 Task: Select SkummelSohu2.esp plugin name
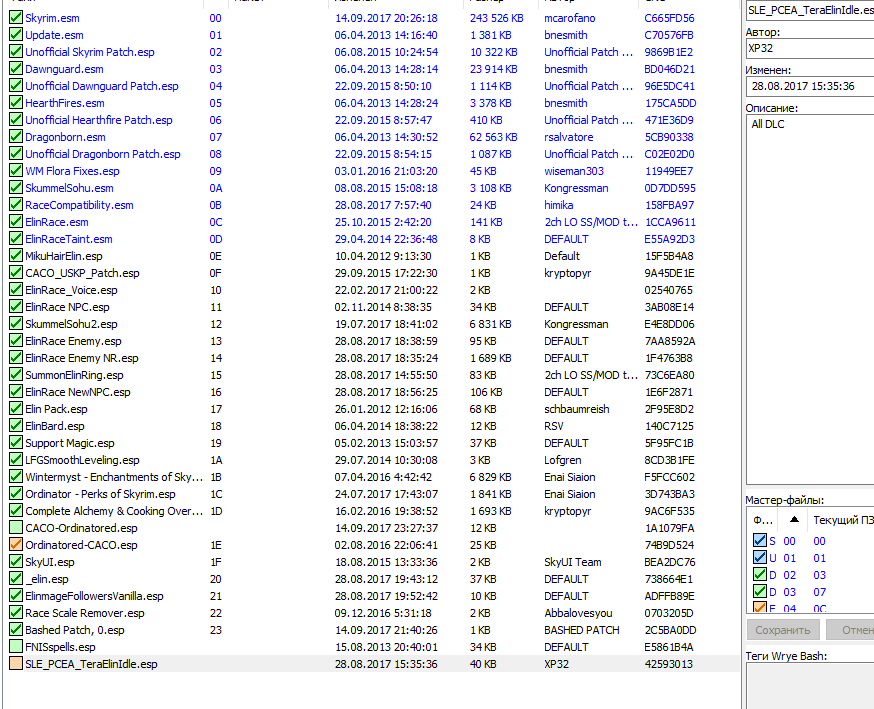pyautogui.click(x=71, y=324)
